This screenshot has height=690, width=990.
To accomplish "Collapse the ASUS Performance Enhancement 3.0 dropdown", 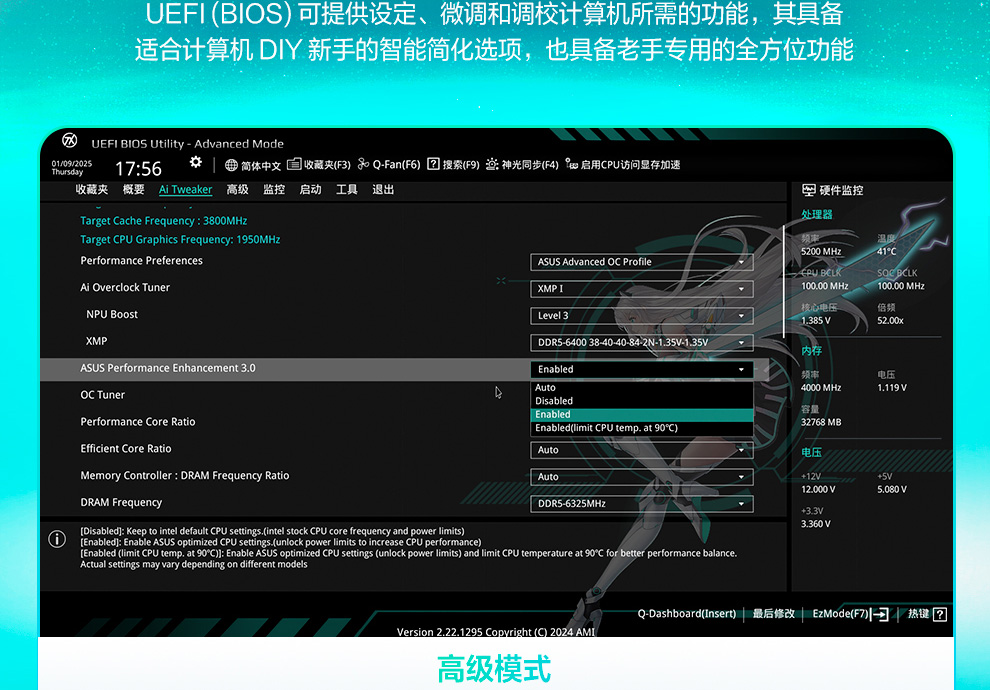I will [641, 369].
